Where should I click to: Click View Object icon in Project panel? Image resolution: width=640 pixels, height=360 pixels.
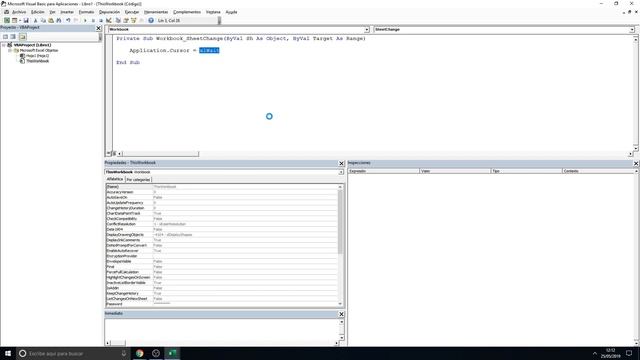pos(13,37)
